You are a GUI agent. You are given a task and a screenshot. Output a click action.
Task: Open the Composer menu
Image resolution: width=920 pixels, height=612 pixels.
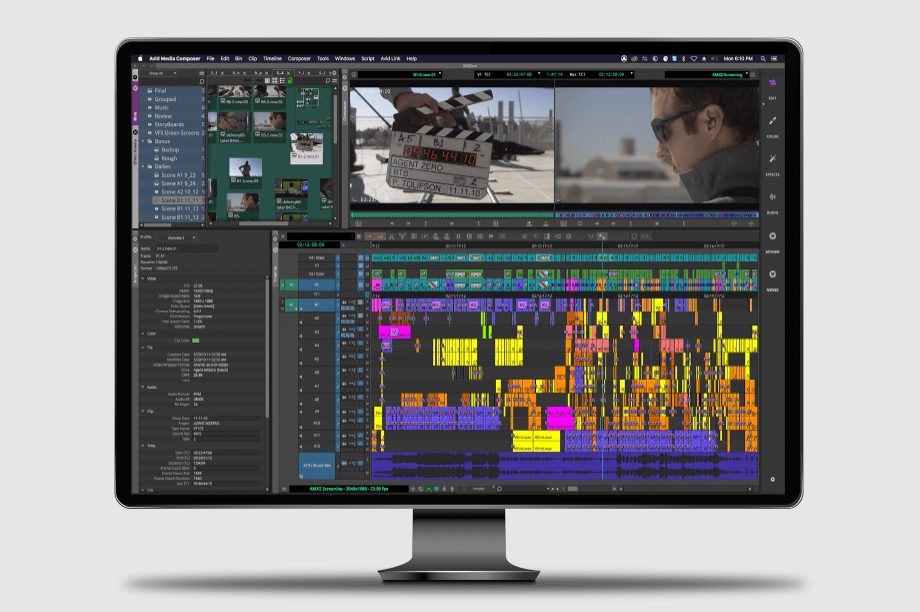(299, 59)
